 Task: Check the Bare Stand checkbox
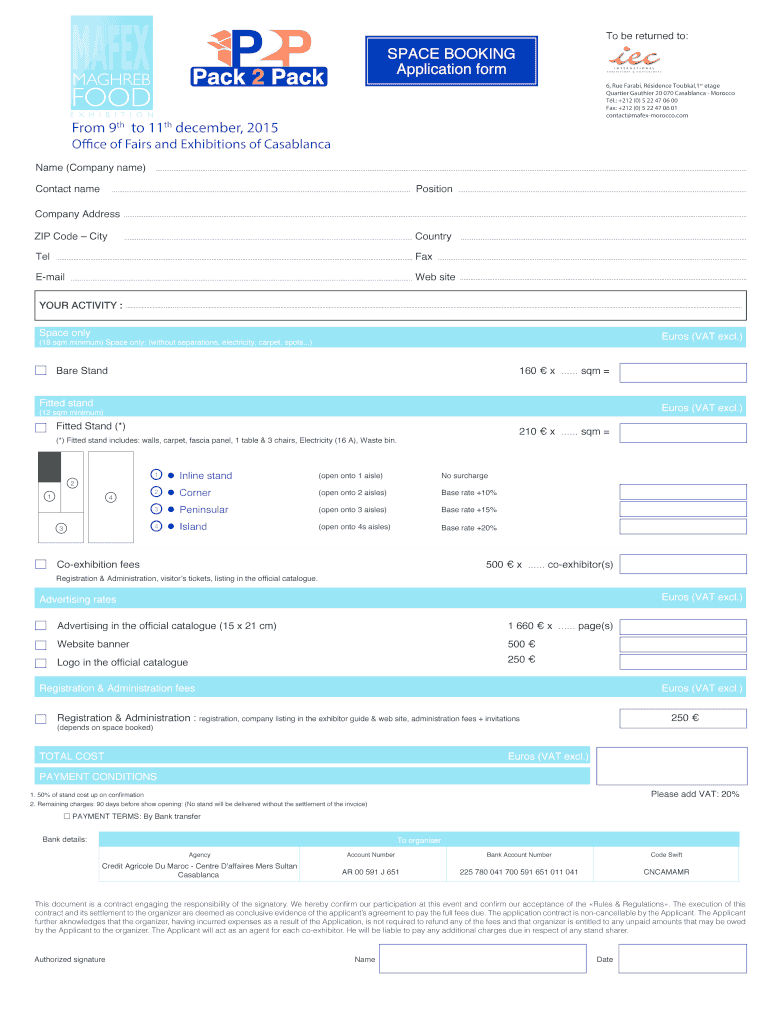(41, 371)
